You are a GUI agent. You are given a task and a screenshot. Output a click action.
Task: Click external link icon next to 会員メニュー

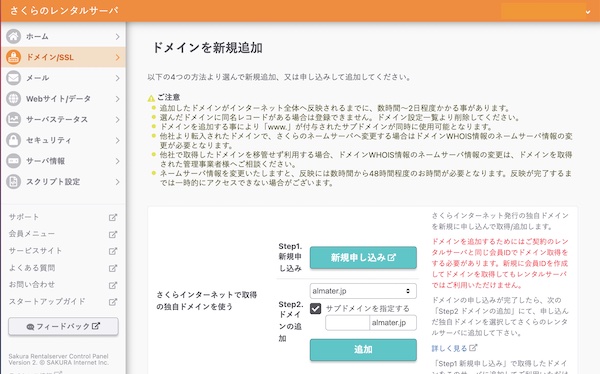pyautogui.click(x=112, y=234)
